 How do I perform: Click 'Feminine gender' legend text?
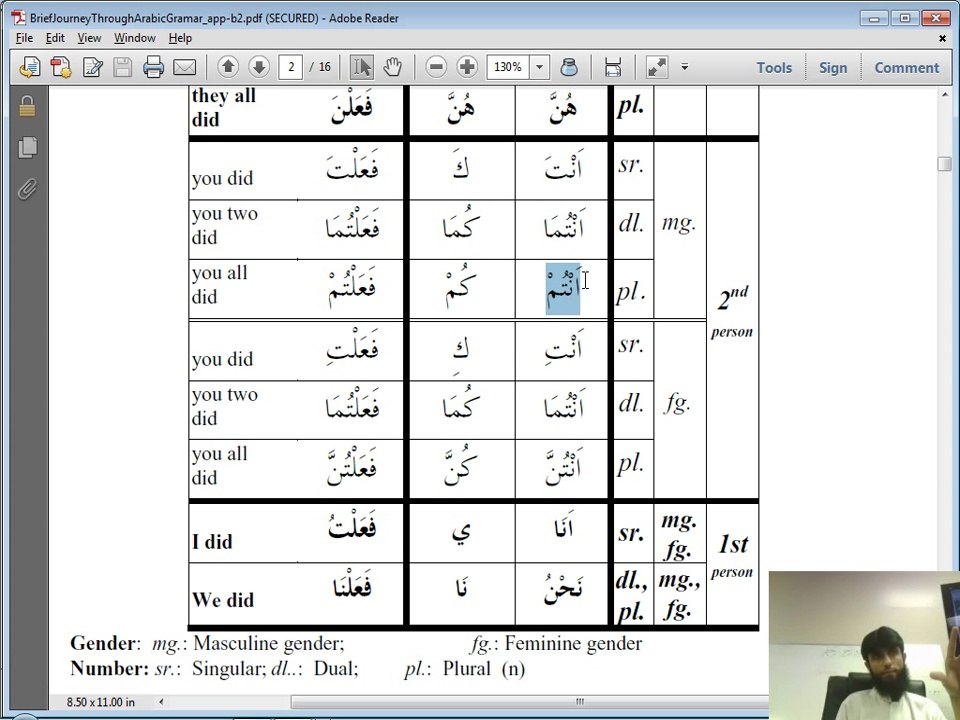point(574,643)
